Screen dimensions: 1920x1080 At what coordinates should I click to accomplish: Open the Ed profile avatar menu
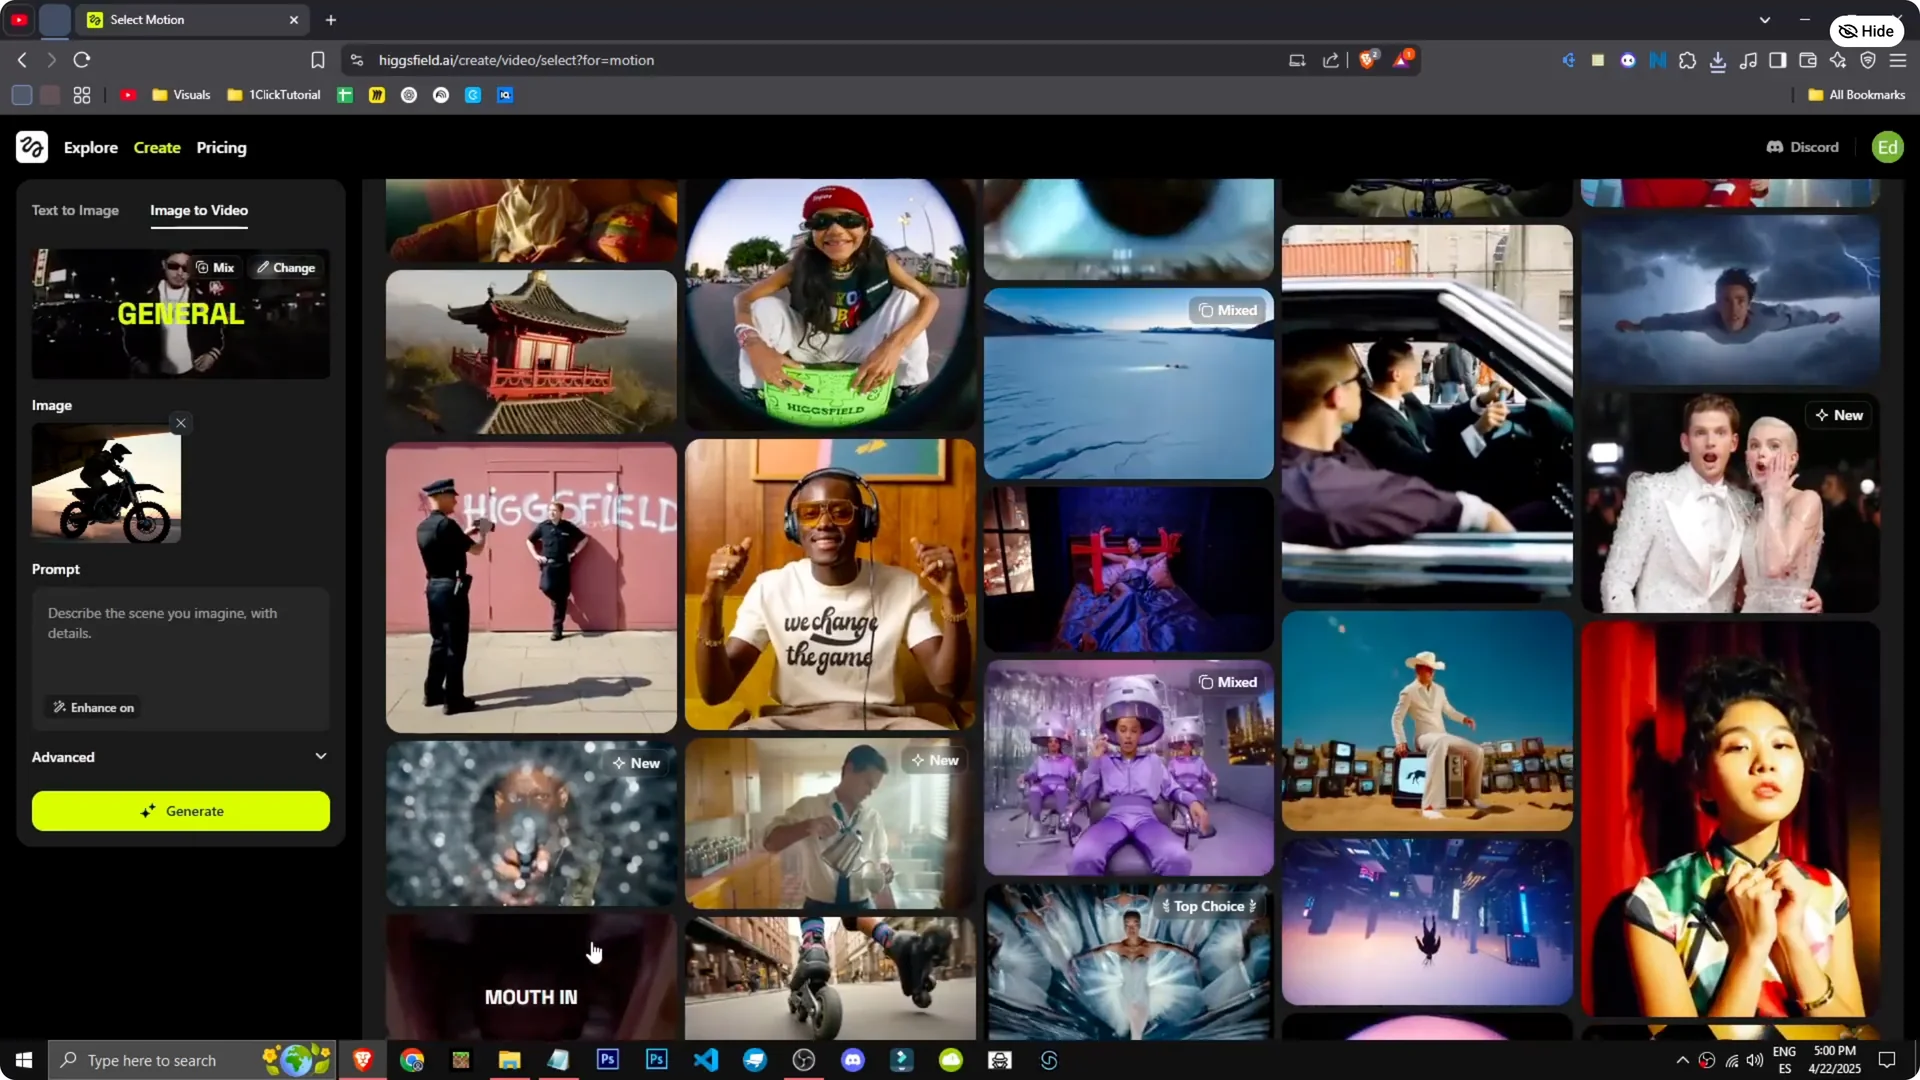[x=1888, y=147]
